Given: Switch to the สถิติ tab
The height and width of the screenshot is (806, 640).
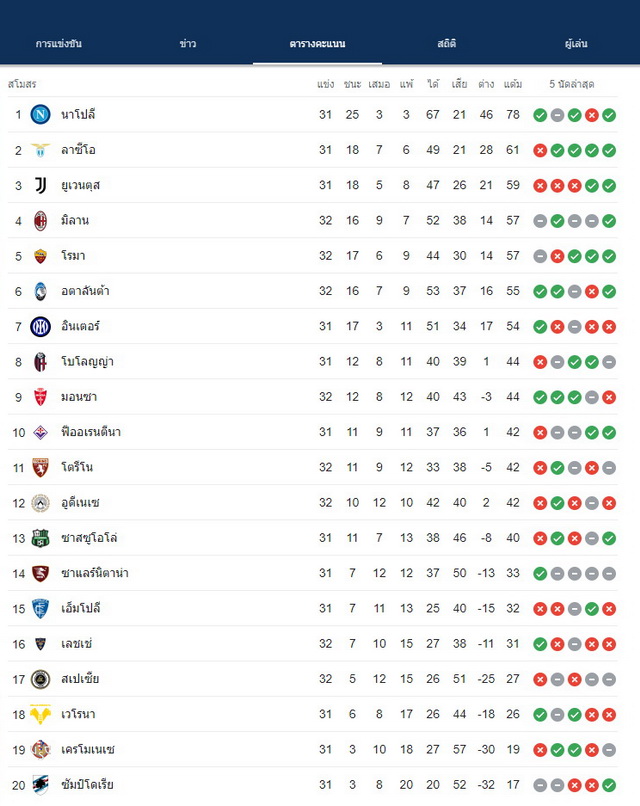Looking at the screenshot, I should pyautogui.click(x=446, y=44).
